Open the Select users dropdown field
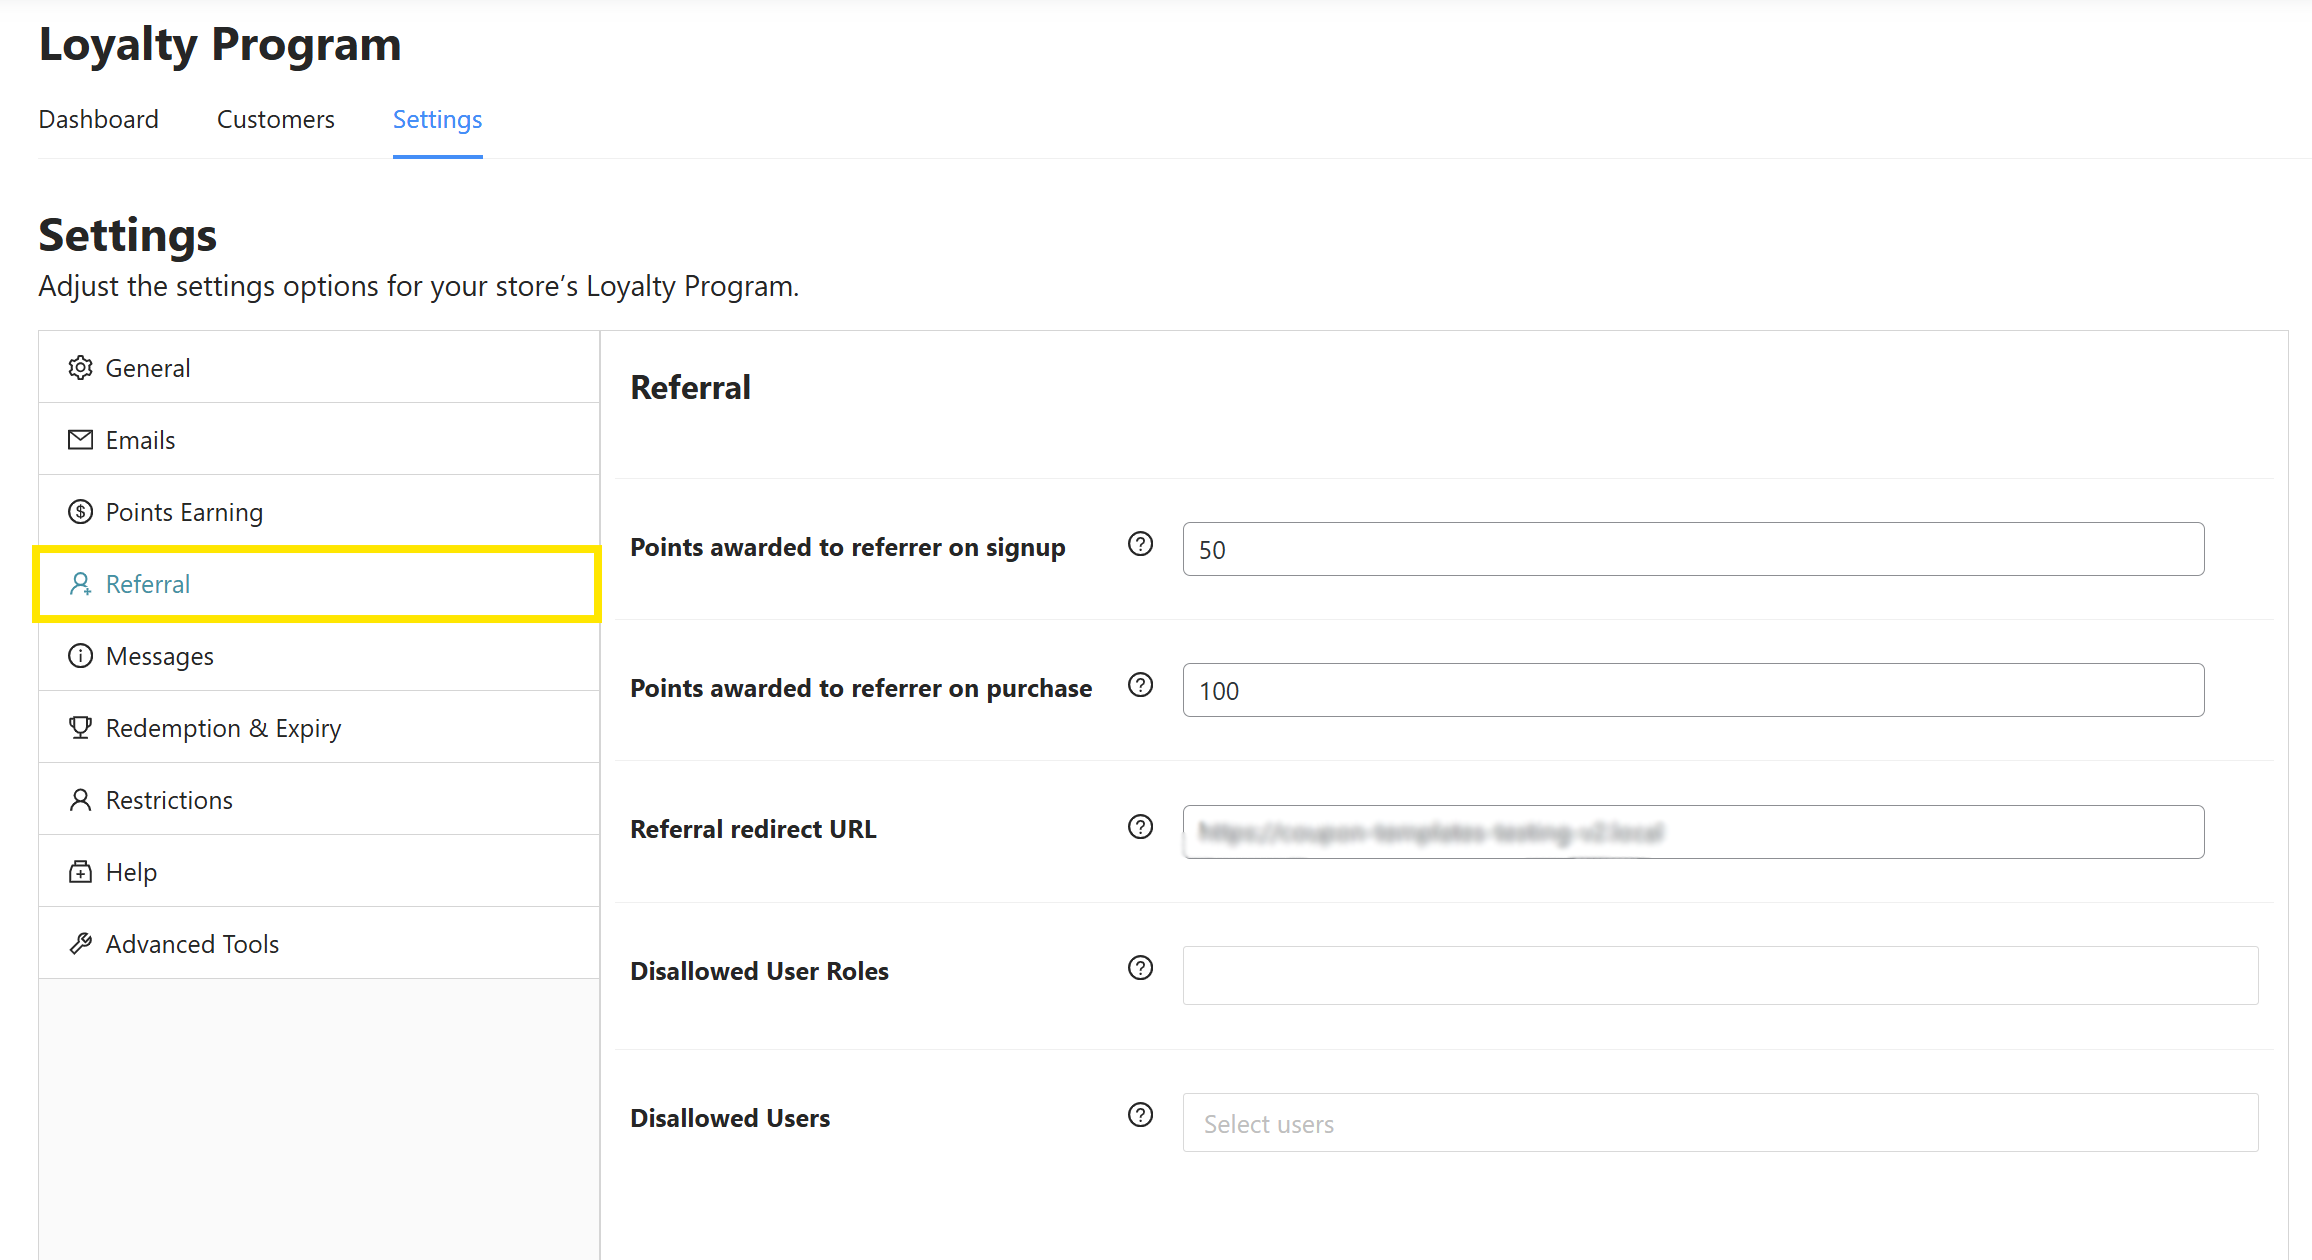Screen dimensions: 2312x1260 point(1720,1123)
